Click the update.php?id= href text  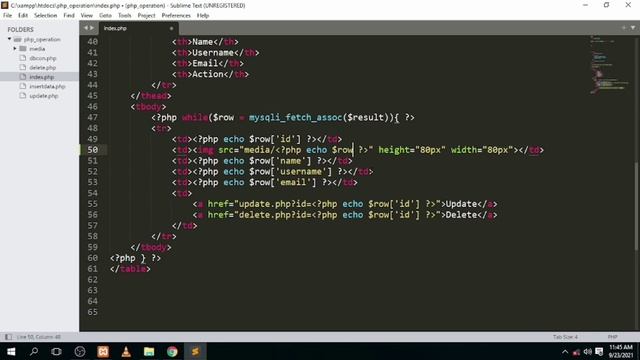click(275, 204)
